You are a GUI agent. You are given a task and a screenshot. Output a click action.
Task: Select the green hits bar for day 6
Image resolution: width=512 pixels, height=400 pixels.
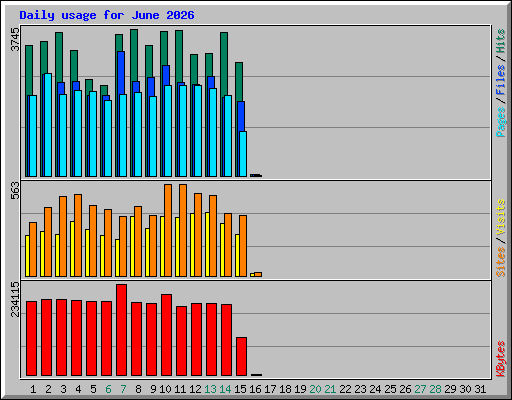(104, 90)
